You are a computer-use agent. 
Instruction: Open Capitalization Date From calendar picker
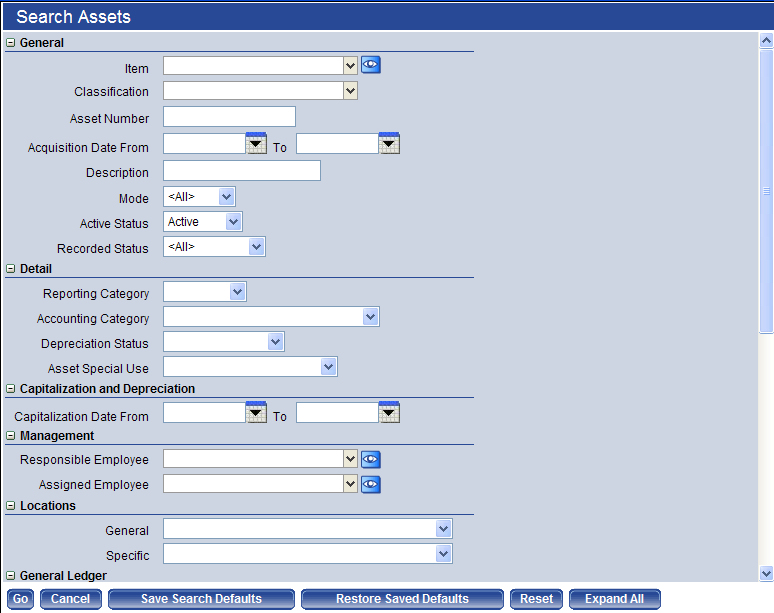pos(256,413)
